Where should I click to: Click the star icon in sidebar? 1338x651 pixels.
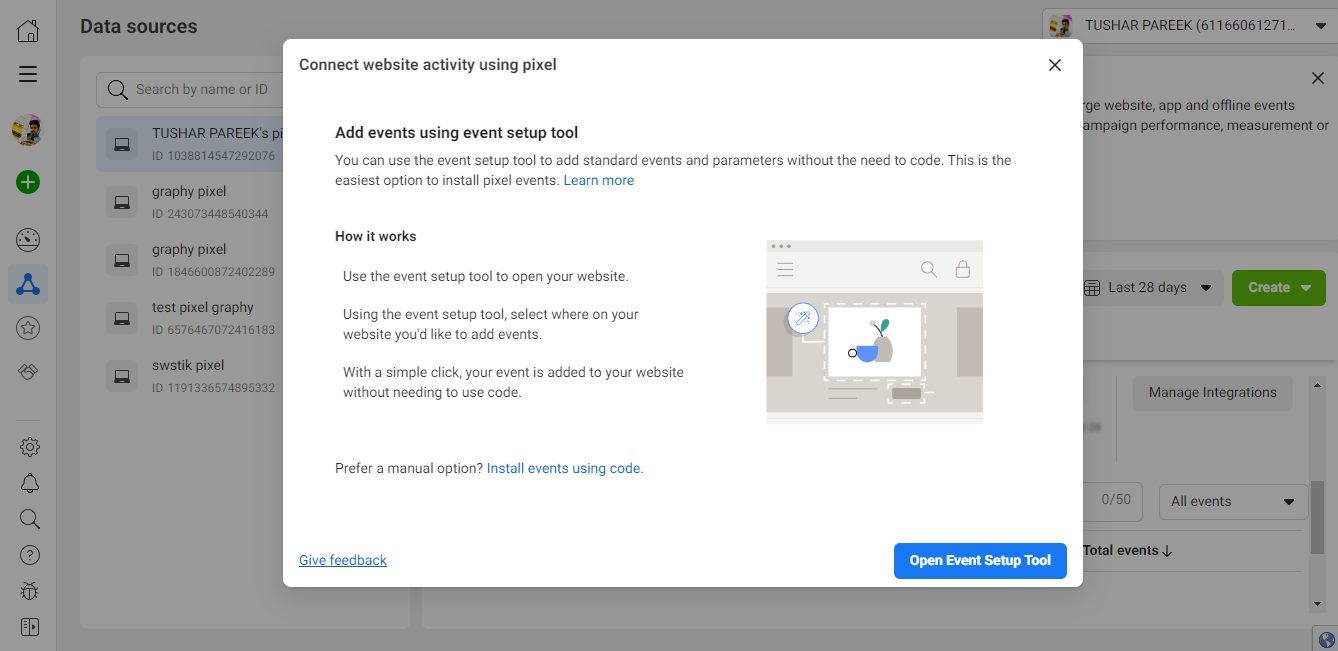tap(28, 327)
